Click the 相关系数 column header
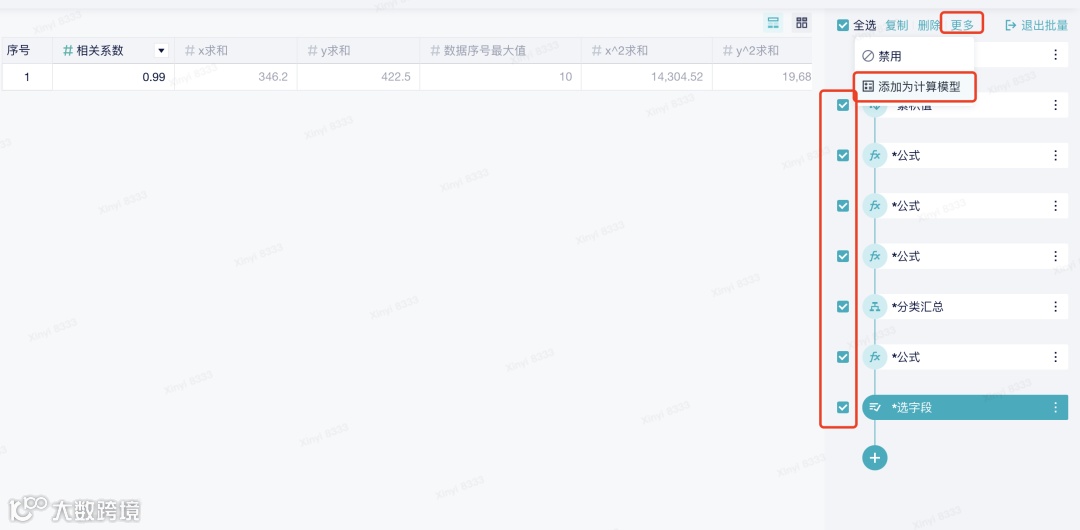 click(x=114, y=50)
